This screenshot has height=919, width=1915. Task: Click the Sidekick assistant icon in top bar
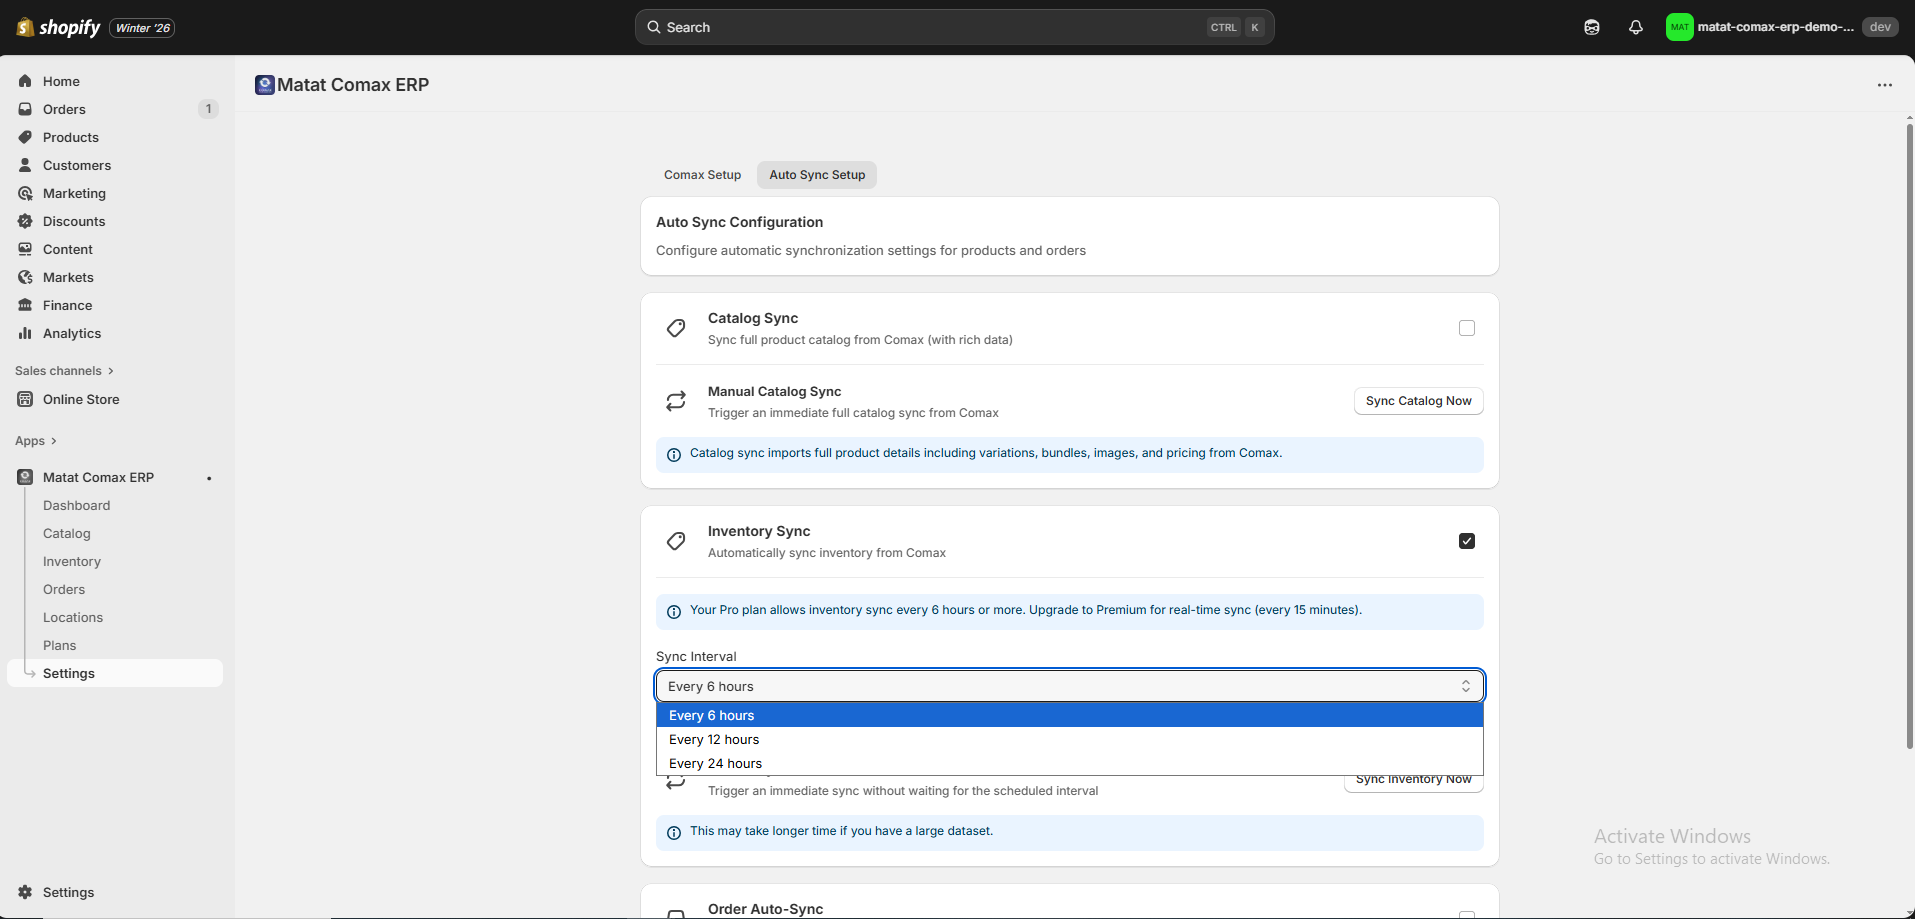click(1591, 27)
